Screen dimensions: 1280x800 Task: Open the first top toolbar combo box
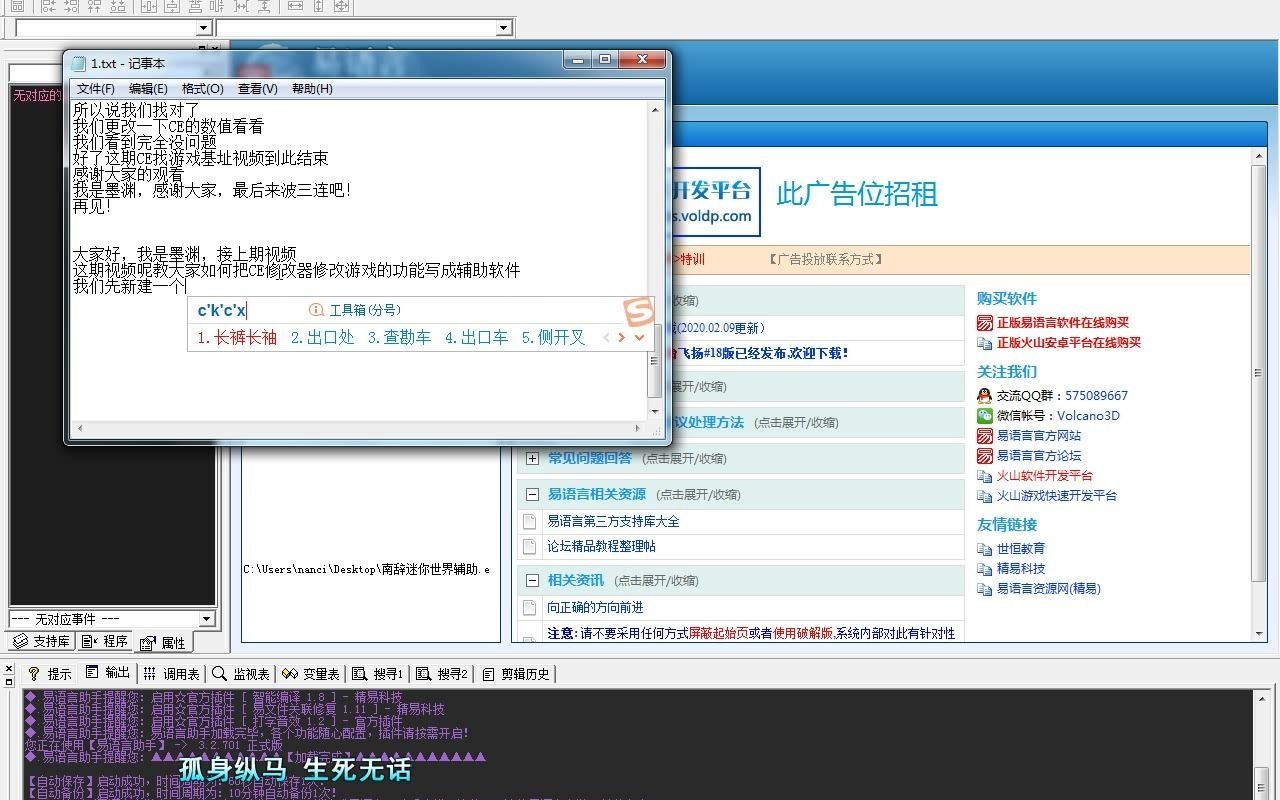205,28
